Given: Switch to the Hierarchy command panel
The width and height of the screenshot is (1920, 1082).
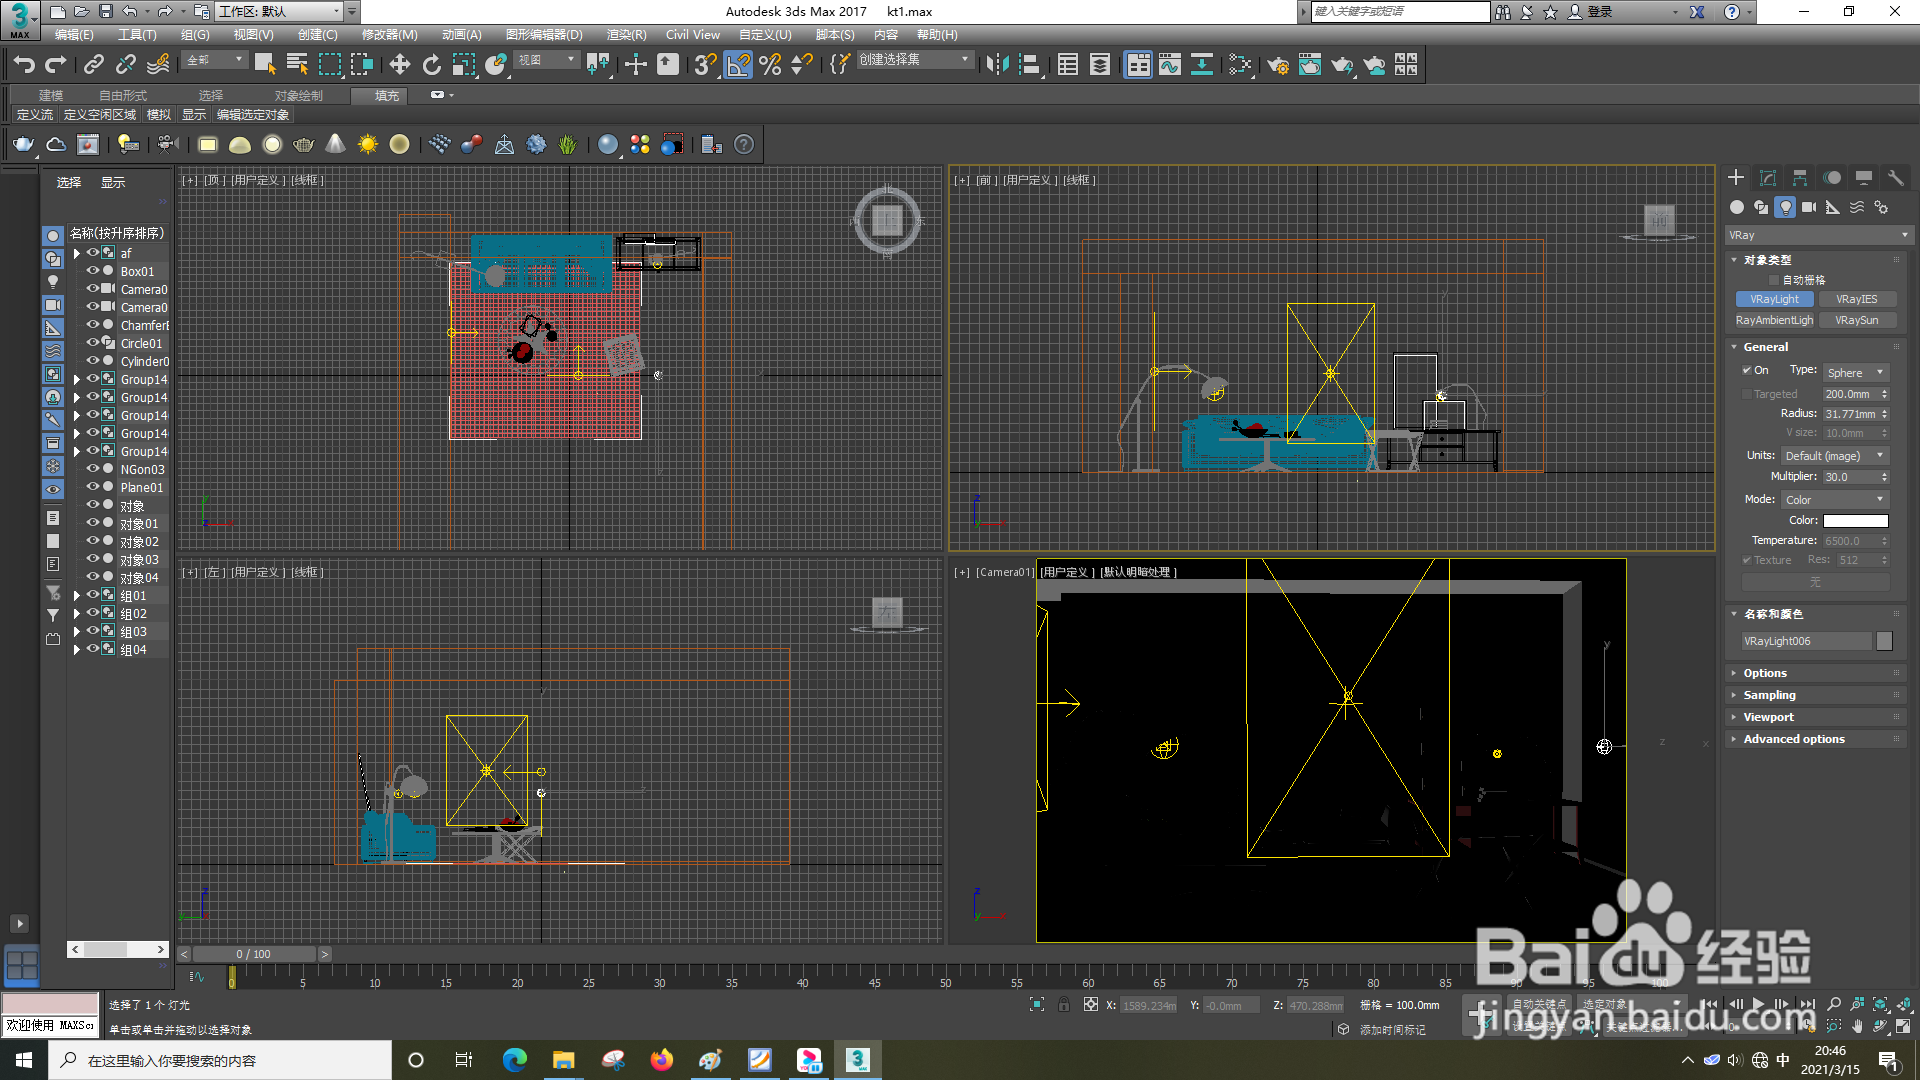Looking at the screenshot, I should coord(1800,178).
